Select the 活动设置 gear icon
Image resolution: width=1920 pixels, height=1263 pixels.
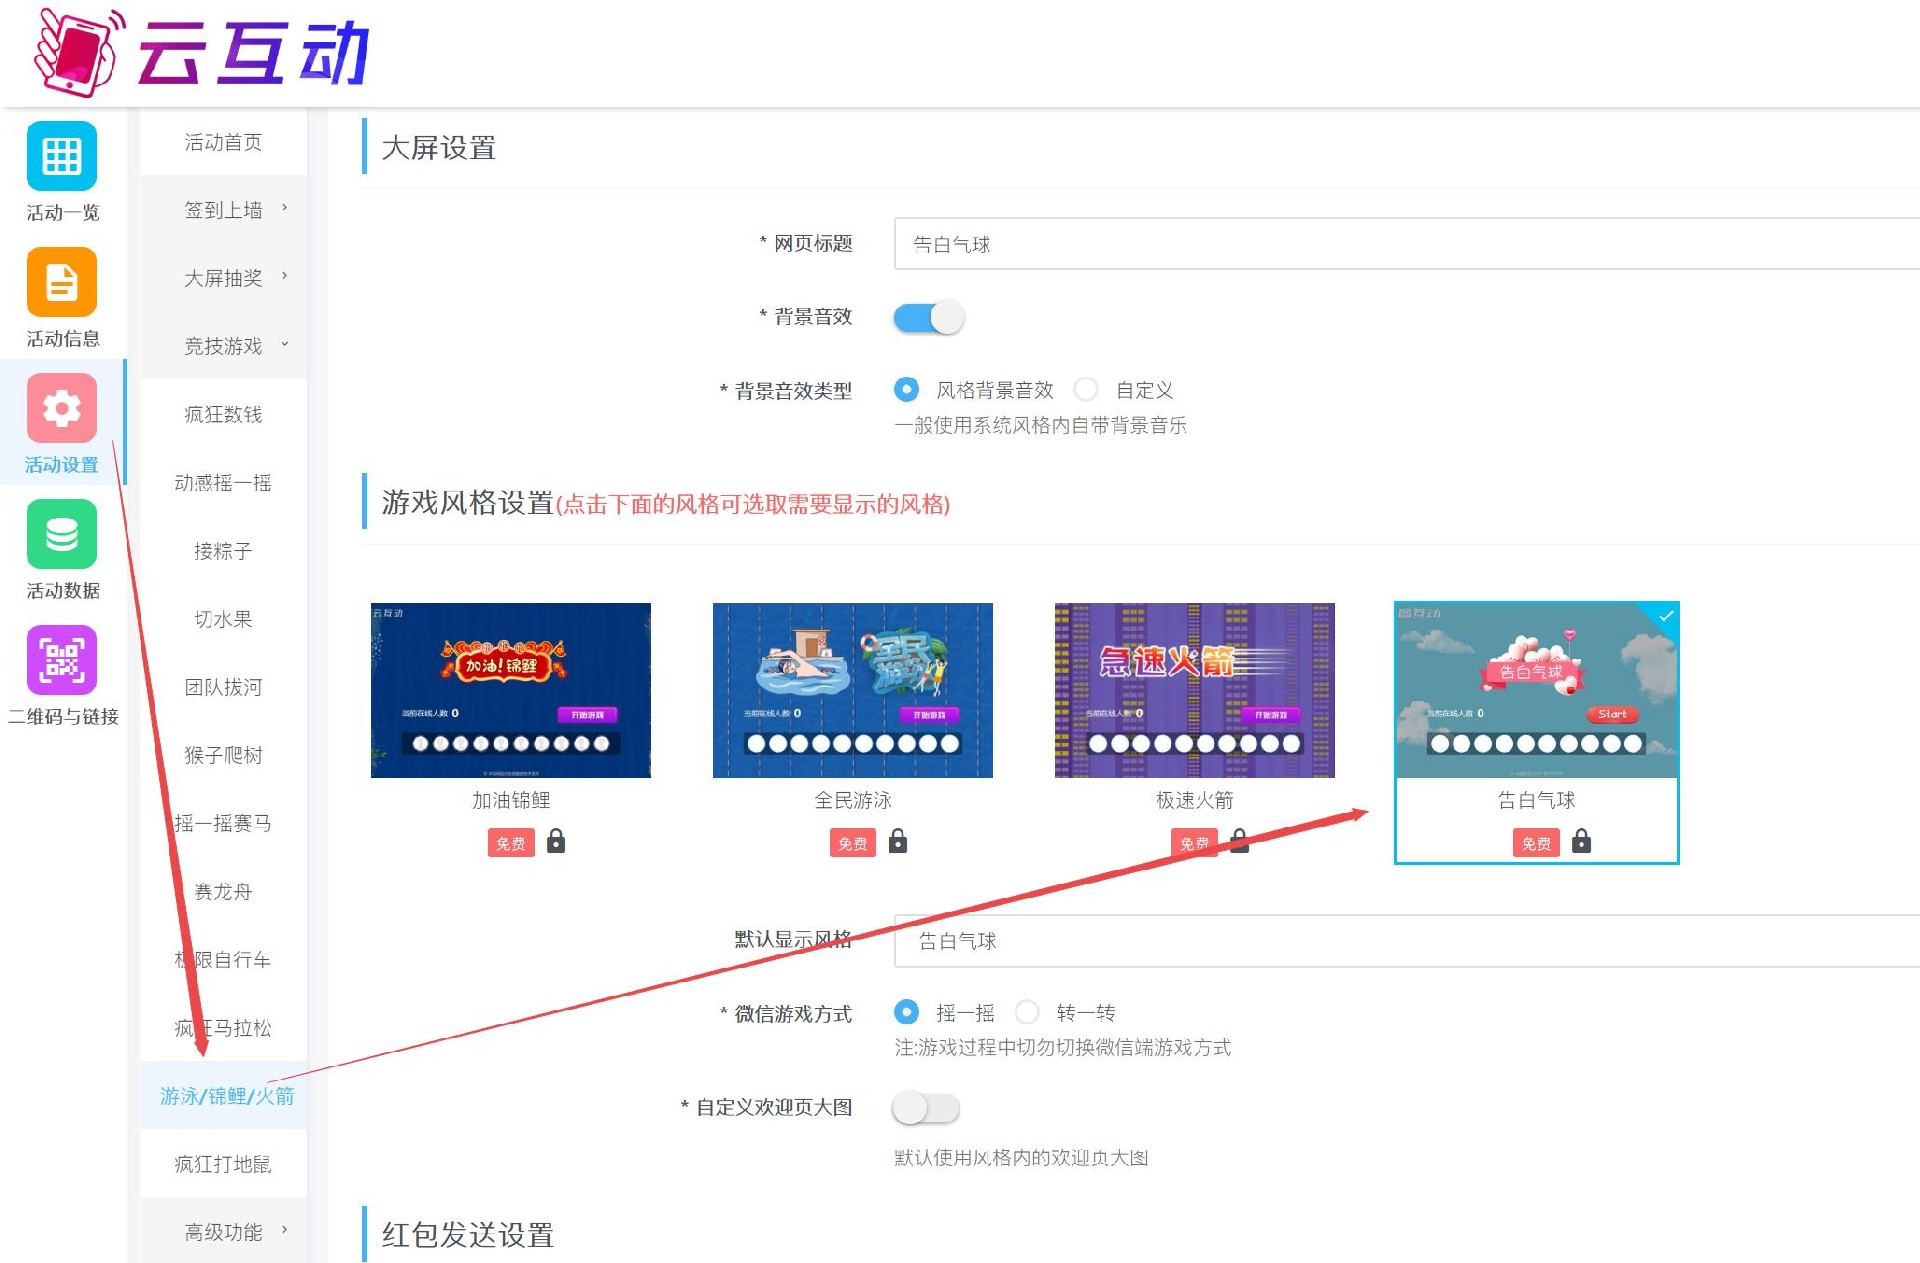point(62,408)
